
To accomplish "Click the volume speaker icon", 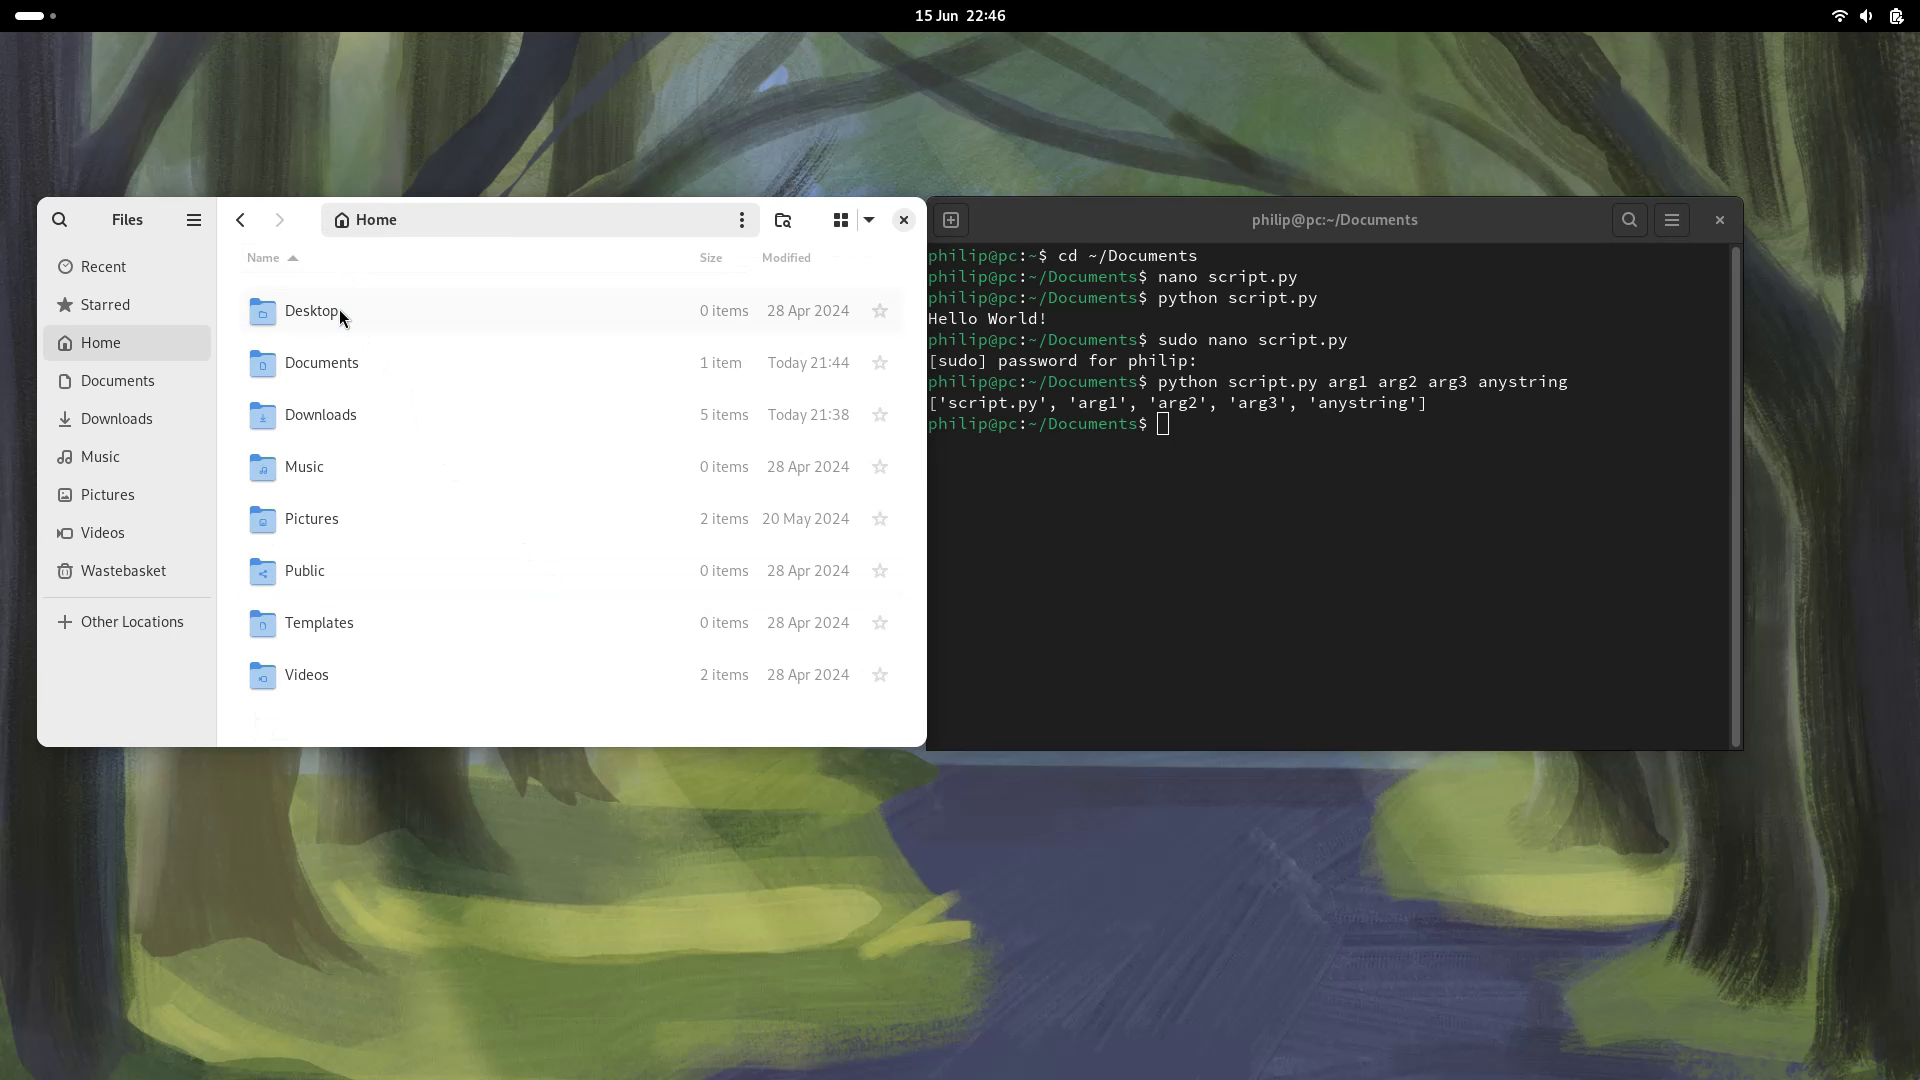I will [x=1866, y=16].
